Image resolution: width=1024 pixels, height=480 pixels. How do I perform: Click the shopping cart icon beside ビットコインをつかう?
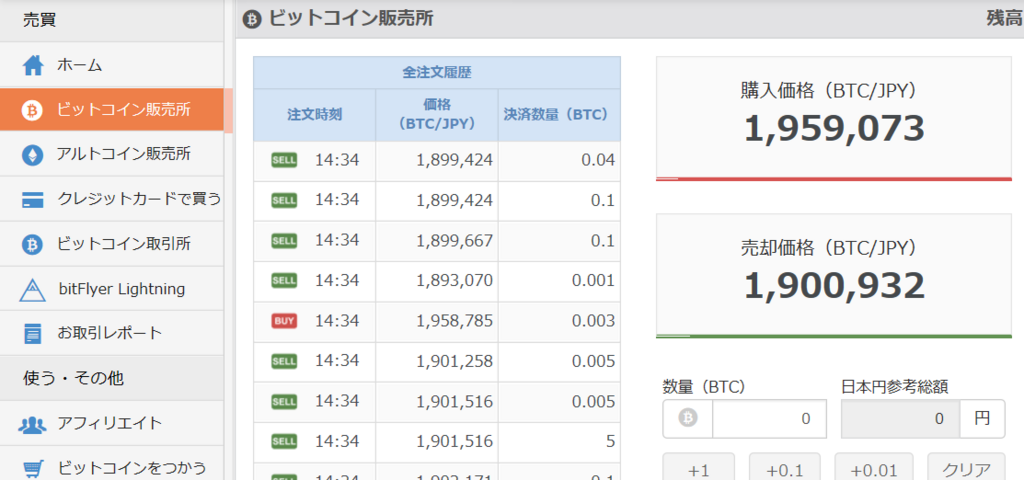coord(33,468)
